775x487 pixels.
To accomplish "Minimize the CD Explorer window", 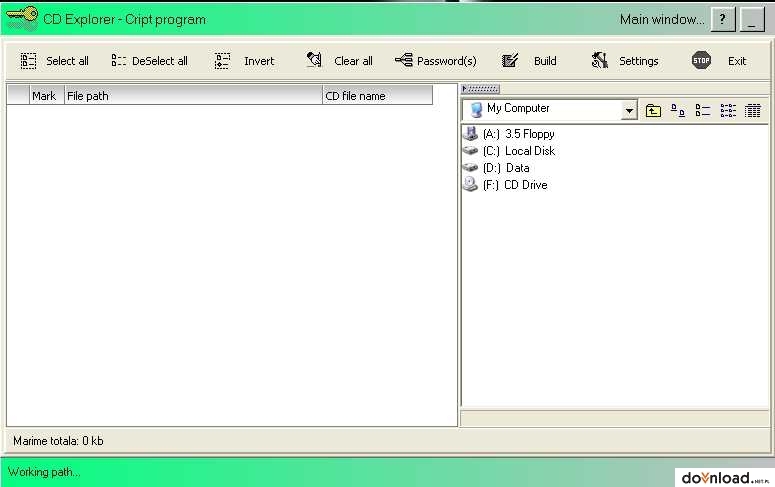I will pyautogui.click(x=752, y=20).
